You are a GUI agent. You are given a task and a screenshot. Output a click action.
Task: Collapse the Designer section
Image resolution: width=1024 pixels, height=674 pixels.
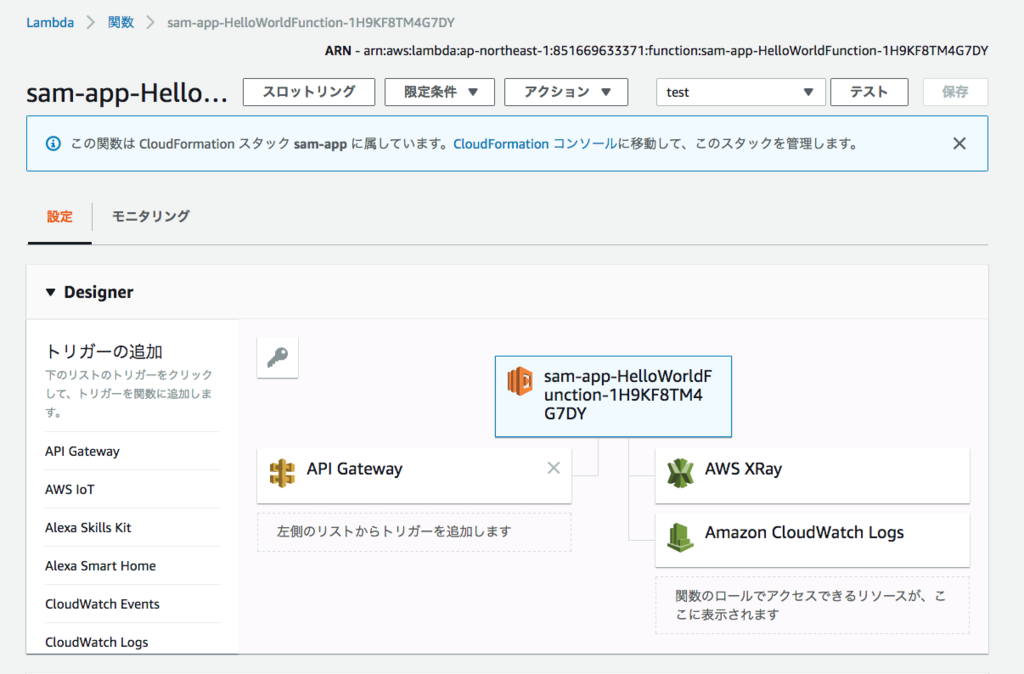click(x=50, y=292)
